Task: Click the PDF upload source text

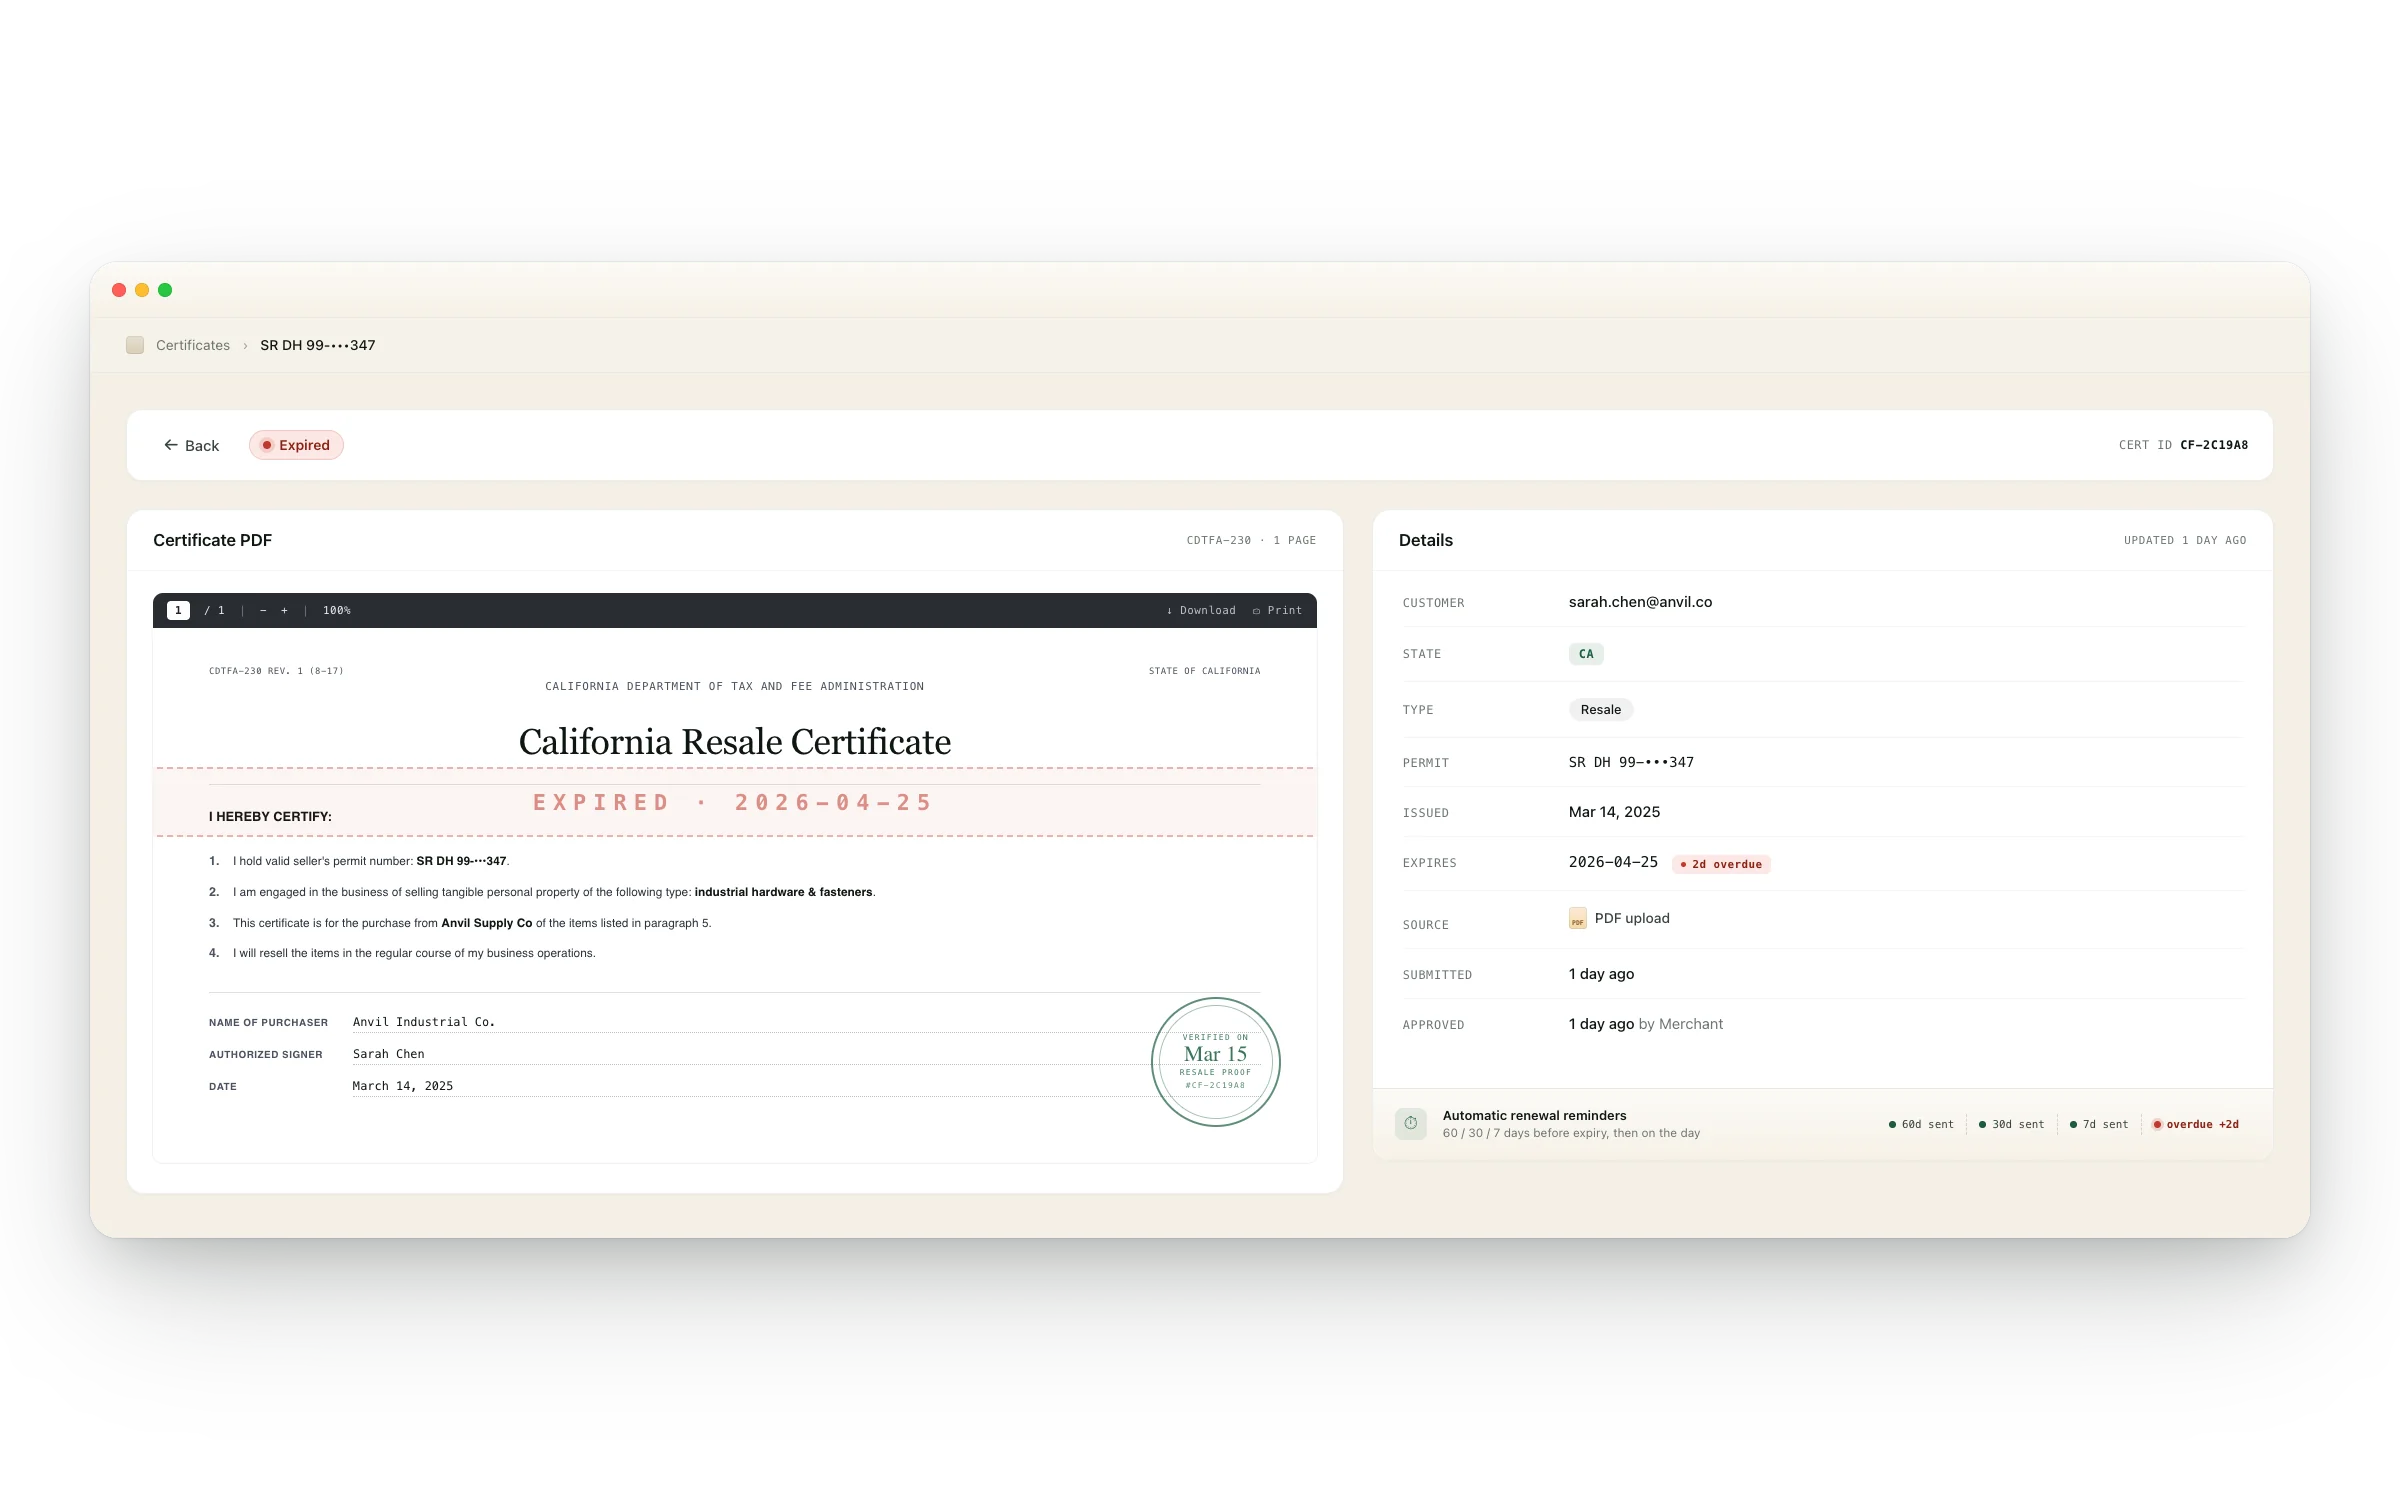Action: pos(1632,918)
